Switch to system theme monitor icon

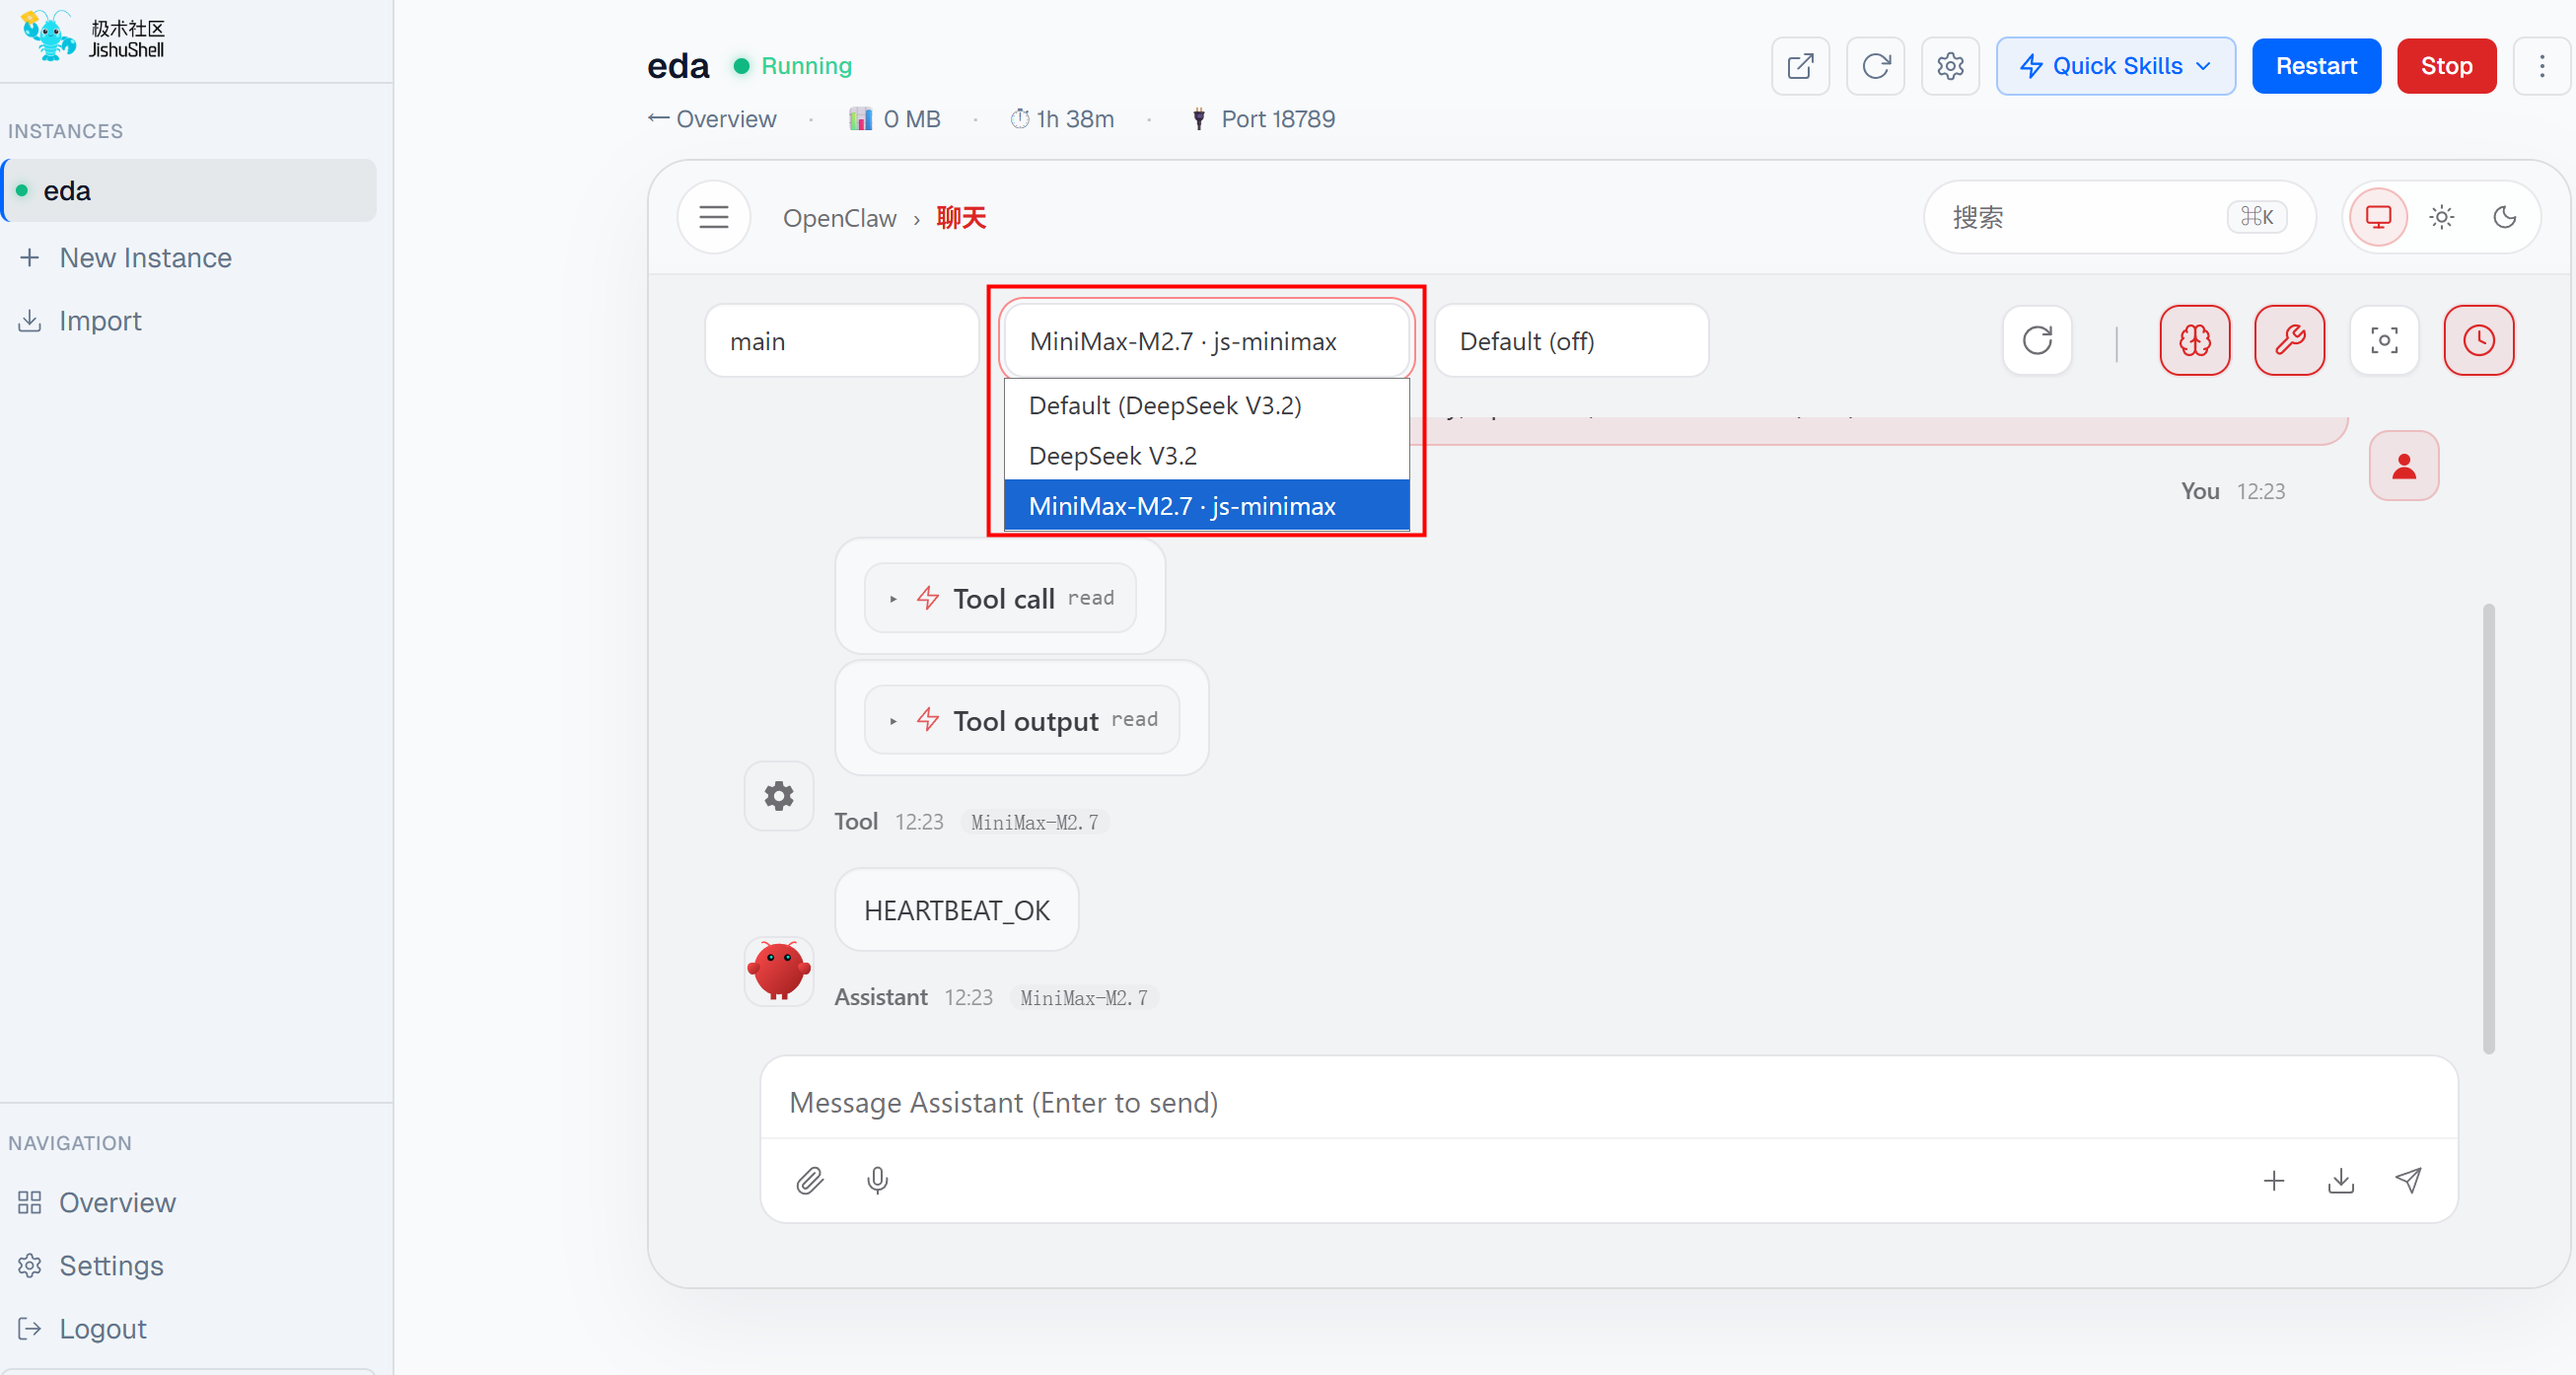tap(2378, 217)
